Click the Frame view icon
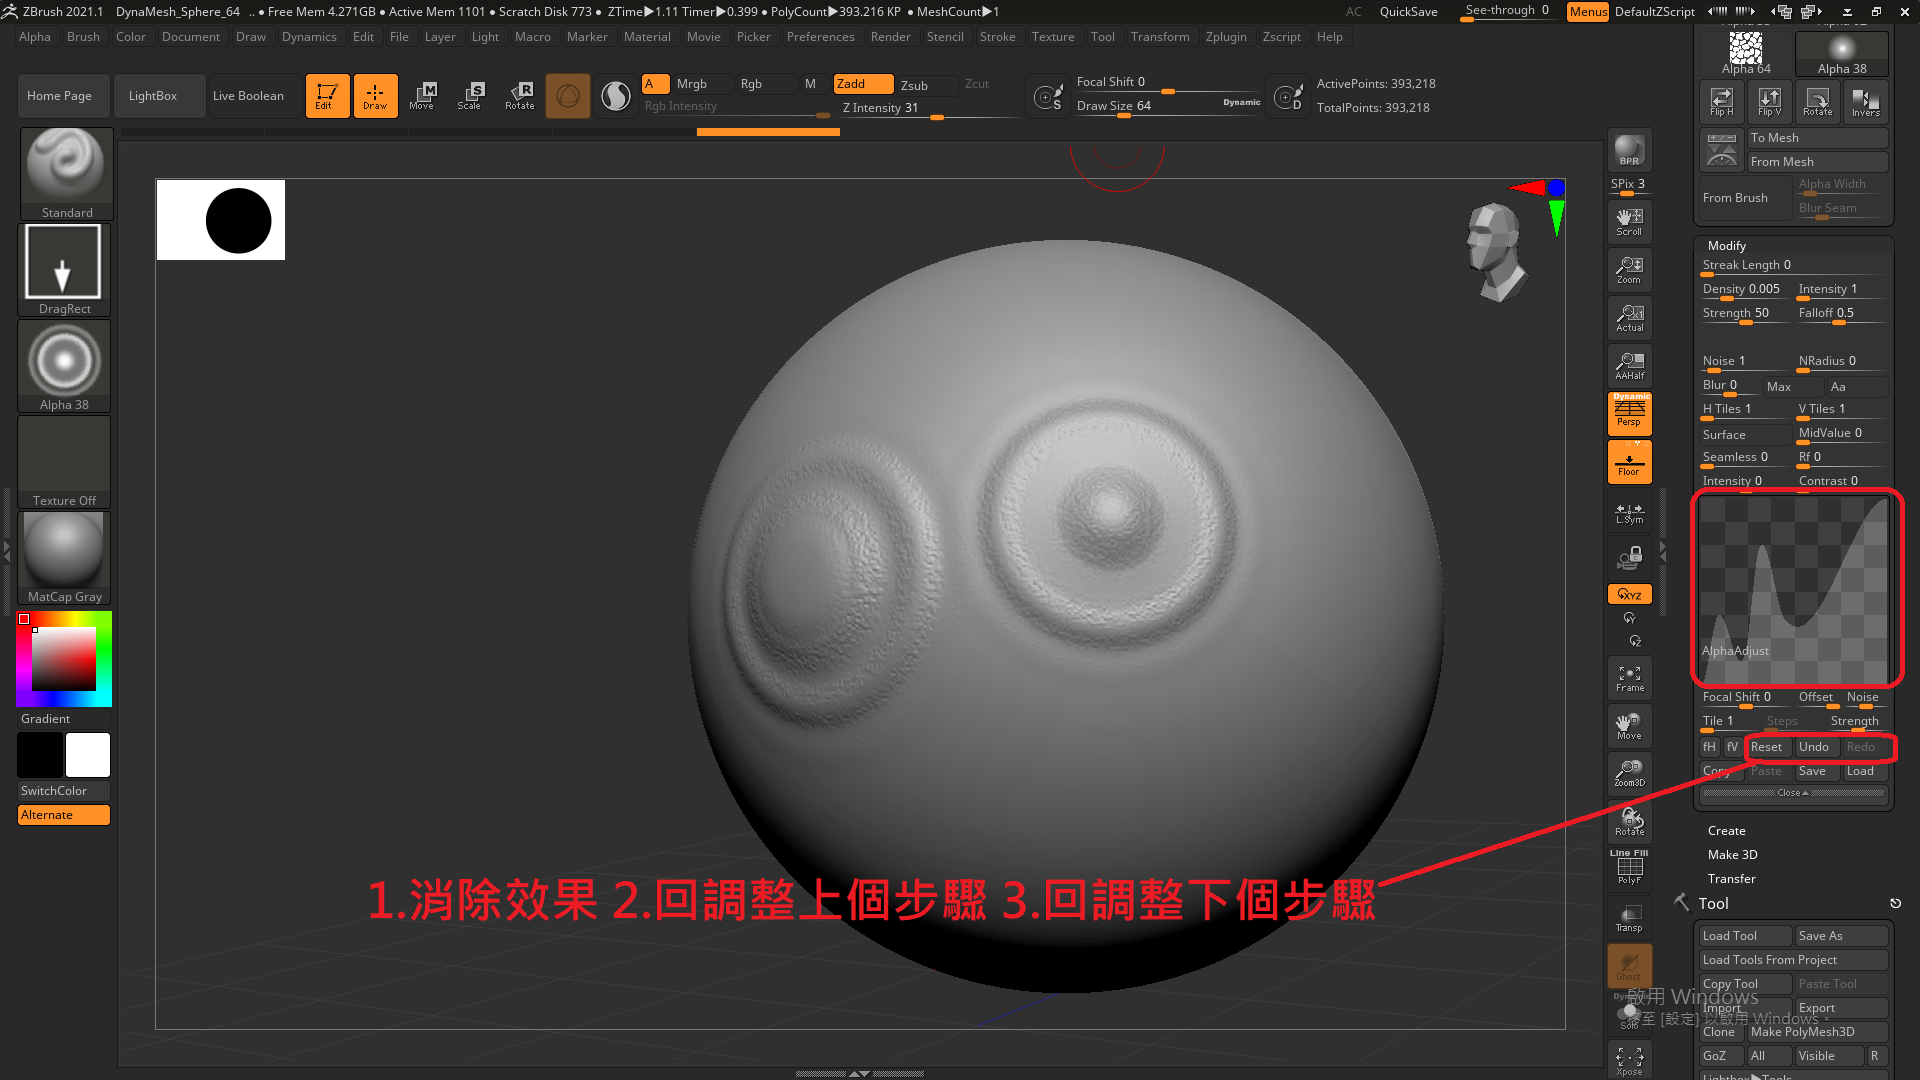Screen dimensions: 1920x1080 (1629, 678)
